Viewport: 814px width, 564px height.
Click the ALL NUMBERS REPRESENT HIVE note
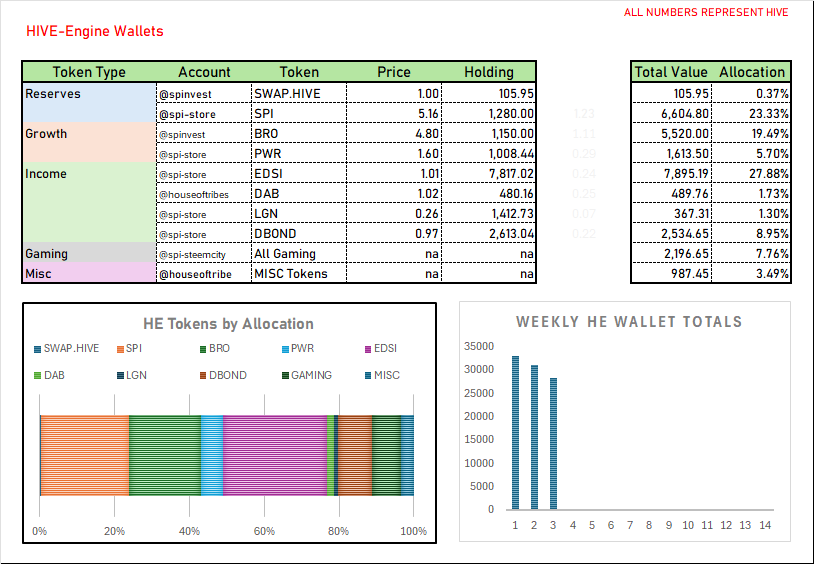(x=706, y=12)
